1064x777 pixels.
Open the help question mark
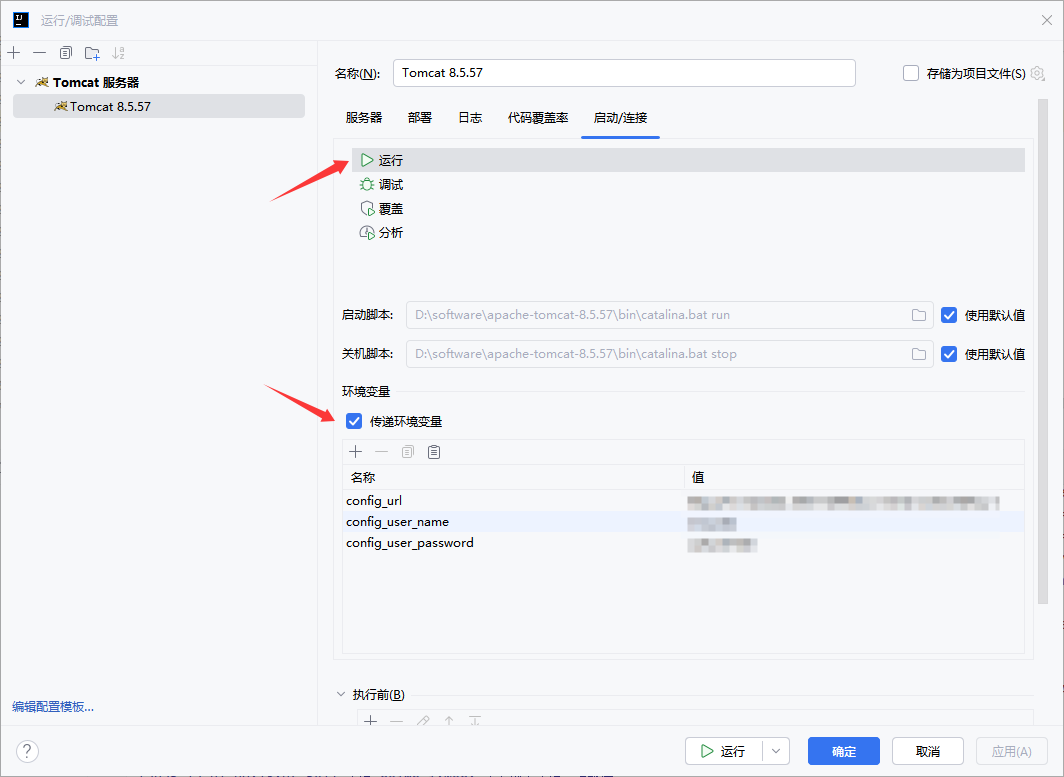27,751
